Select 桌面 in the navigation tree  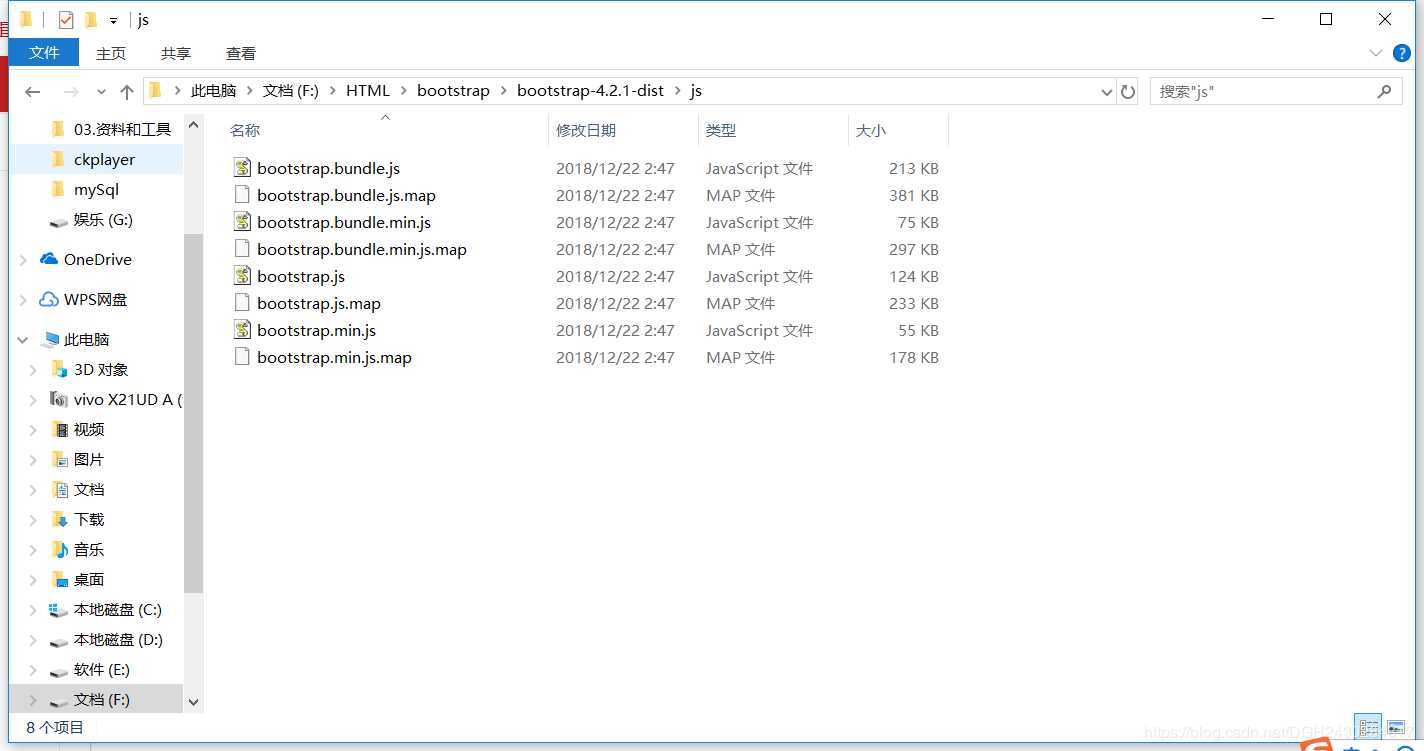[96, 579]
